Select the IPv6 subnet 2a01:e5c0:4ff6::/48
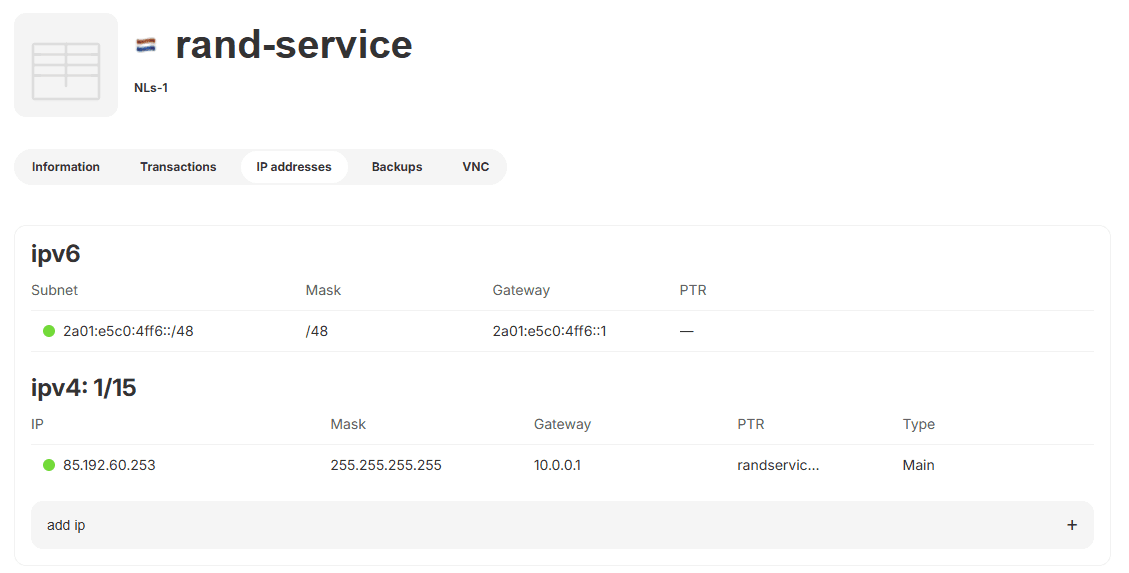 point(128,331)
